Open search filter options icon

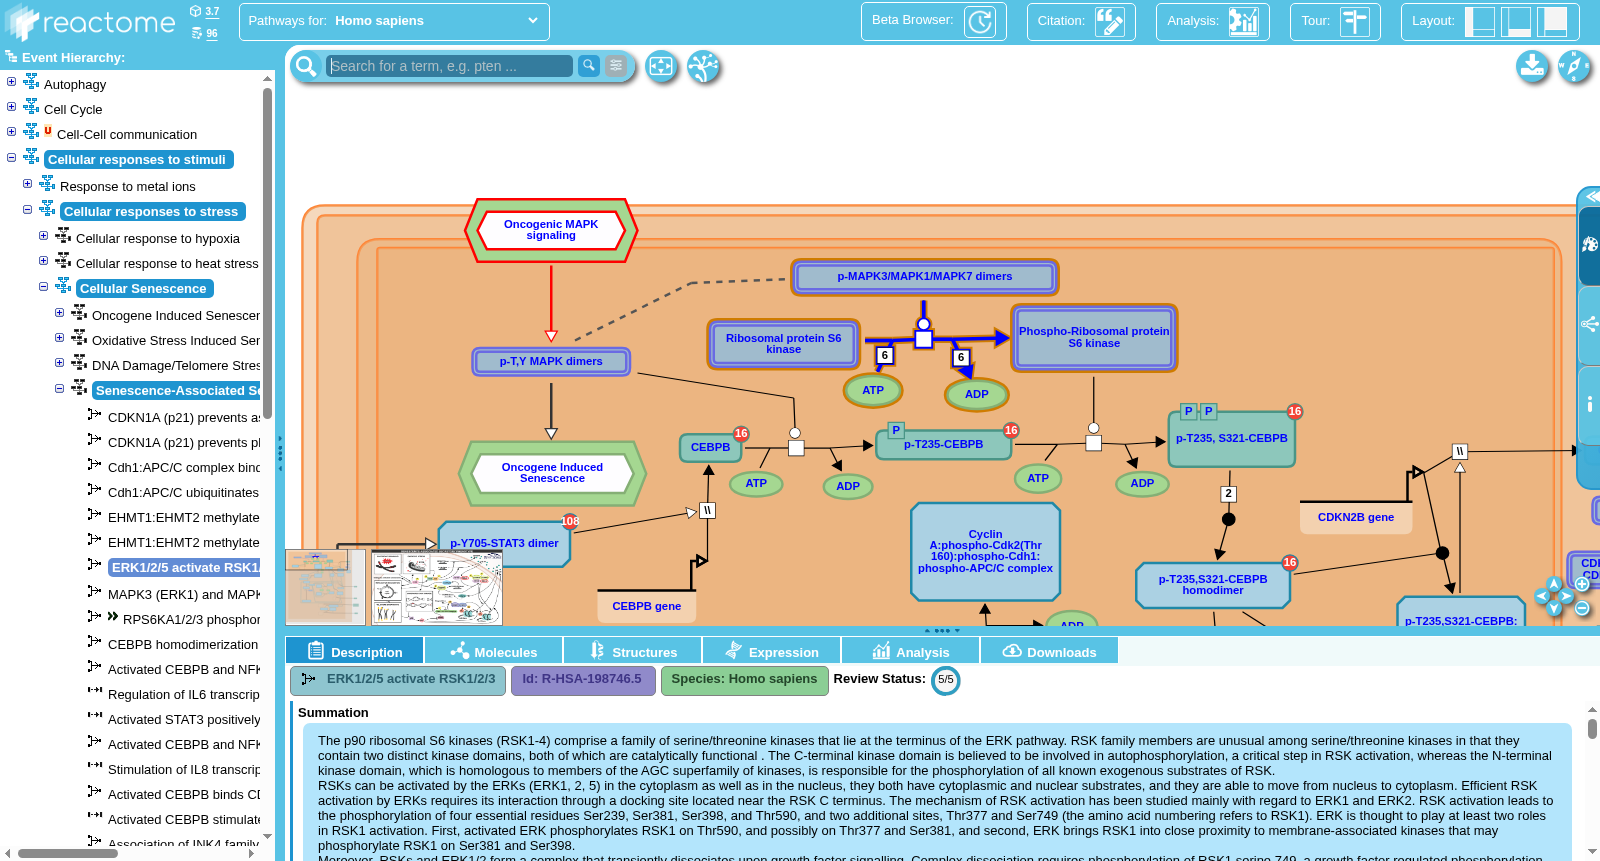[617, 65]
